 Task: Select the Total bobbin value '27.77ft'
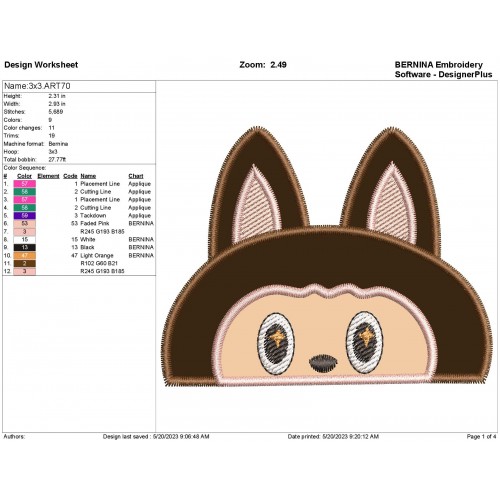tap(57, 160)
